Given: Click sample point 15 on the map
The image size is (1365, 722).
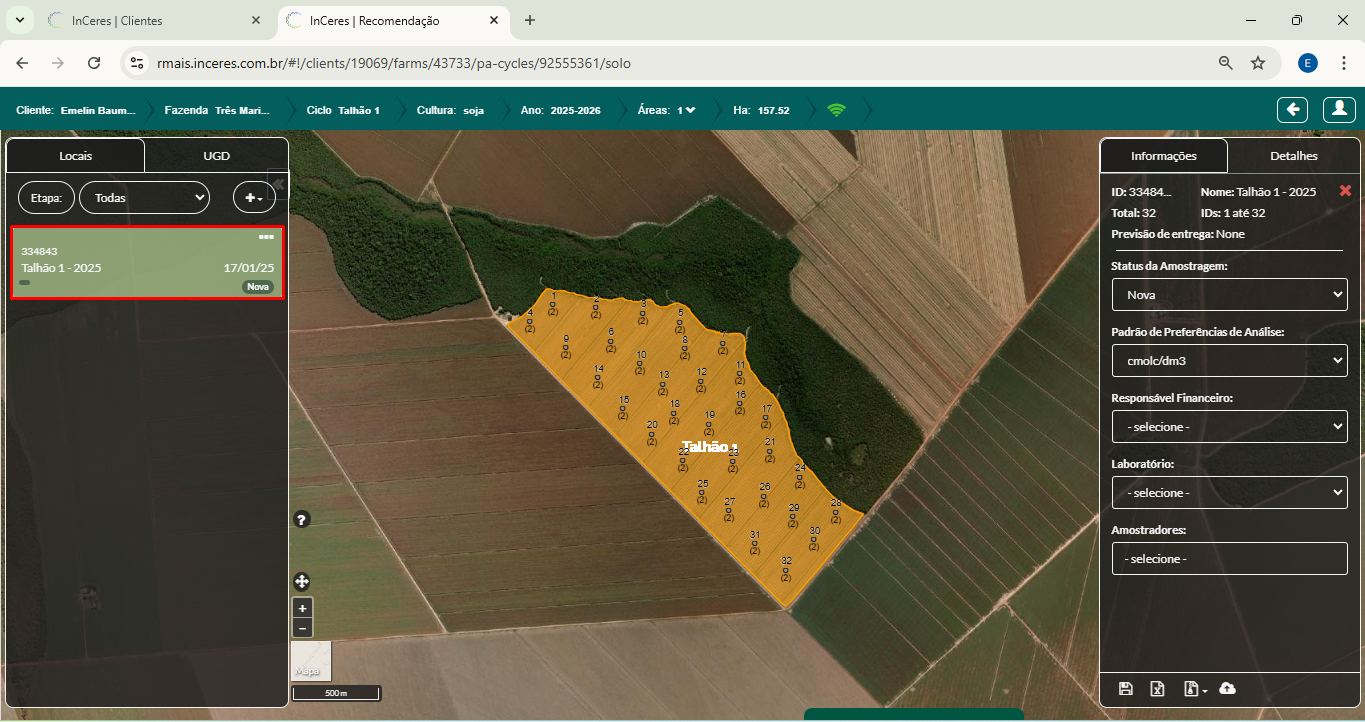Looking at the screenshot, I should [x=624, y=408].
